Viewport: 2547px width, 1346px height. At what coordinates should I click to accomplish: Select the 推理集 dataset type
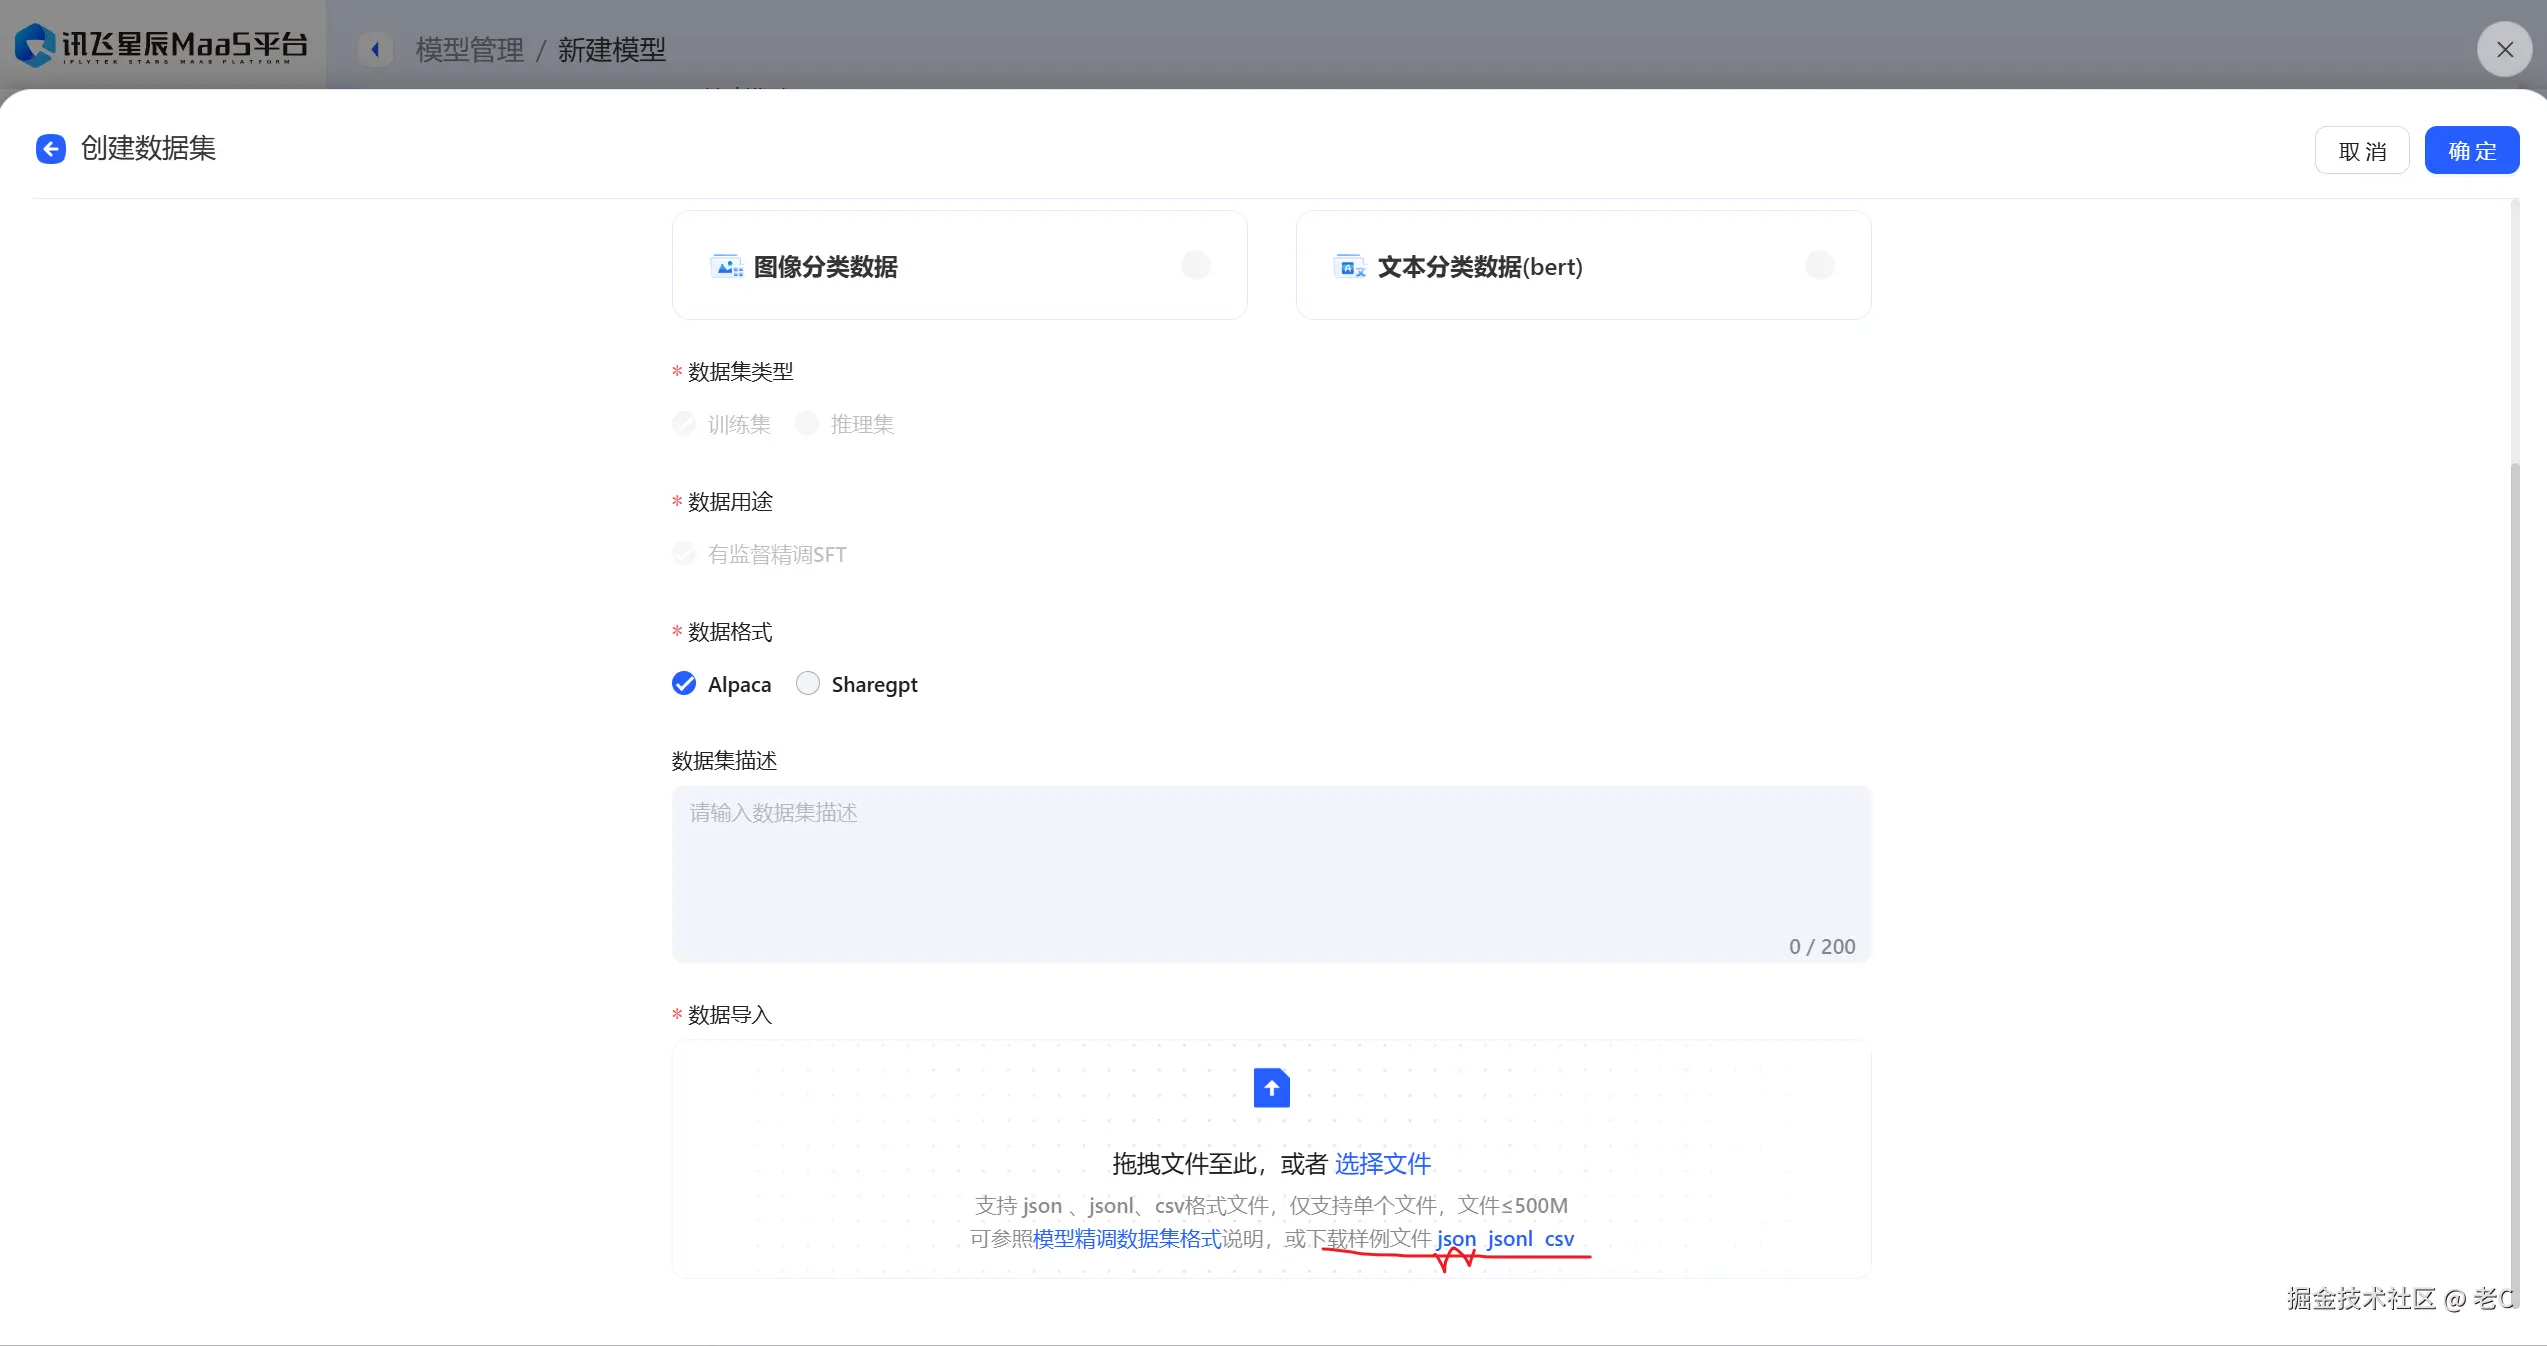coord(807,424)
